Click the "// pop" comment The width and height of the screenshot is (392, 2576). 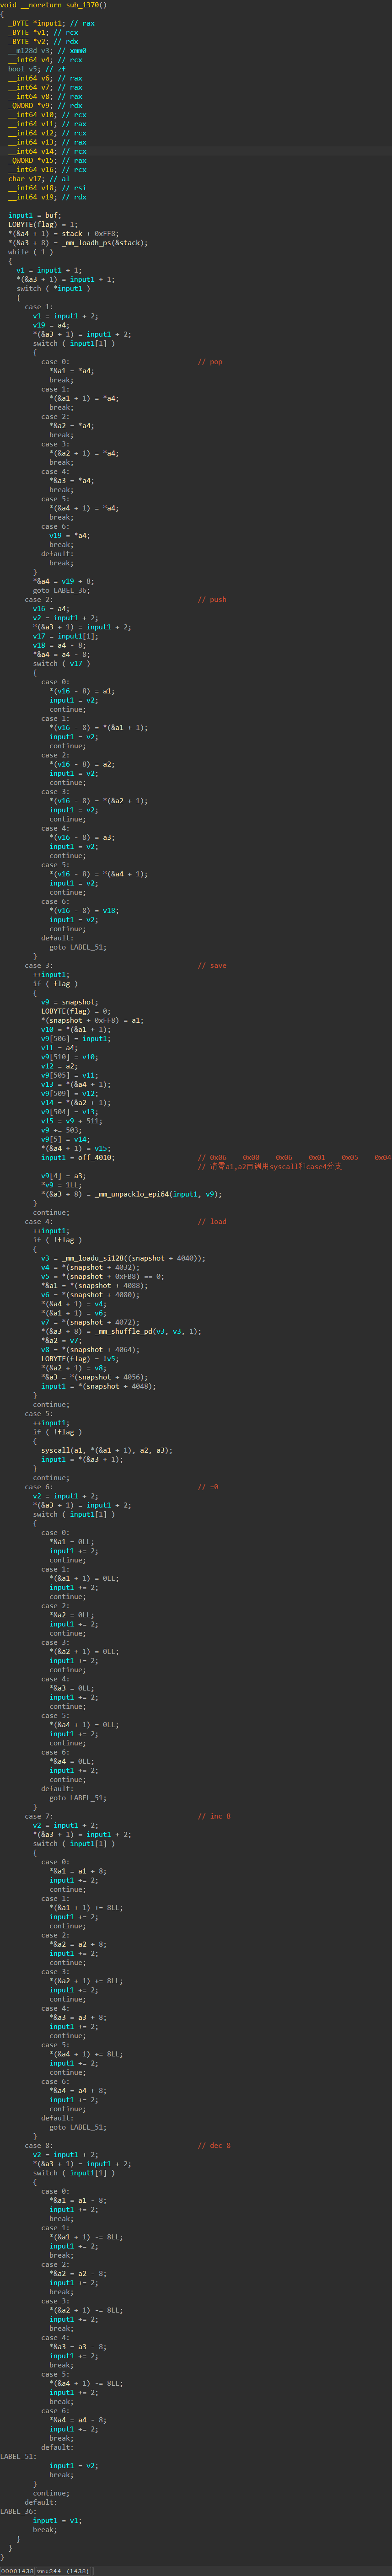tap(210, 361)
